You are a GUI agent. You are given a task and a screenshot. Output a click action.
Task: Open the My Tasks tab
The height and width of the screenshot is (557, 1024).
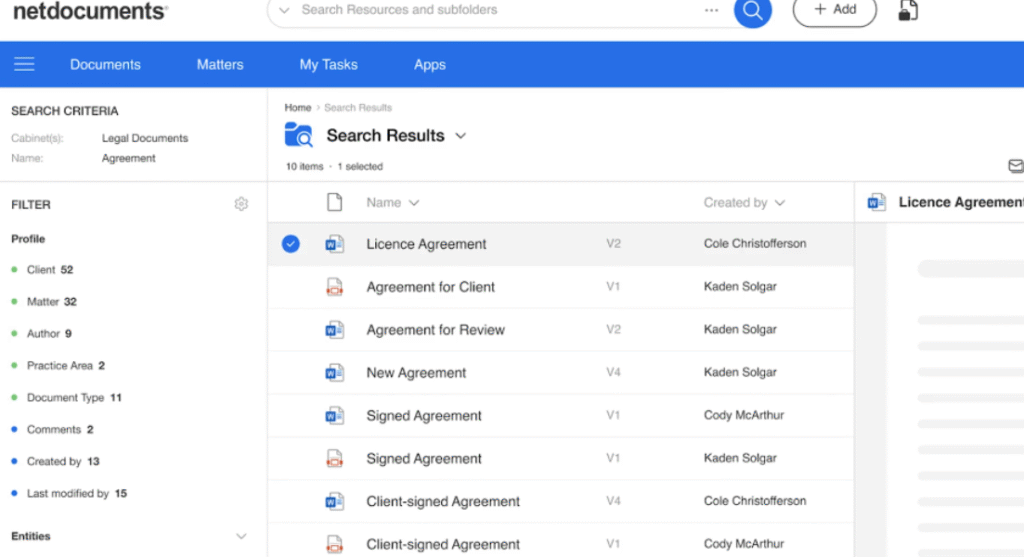(328, 64)
